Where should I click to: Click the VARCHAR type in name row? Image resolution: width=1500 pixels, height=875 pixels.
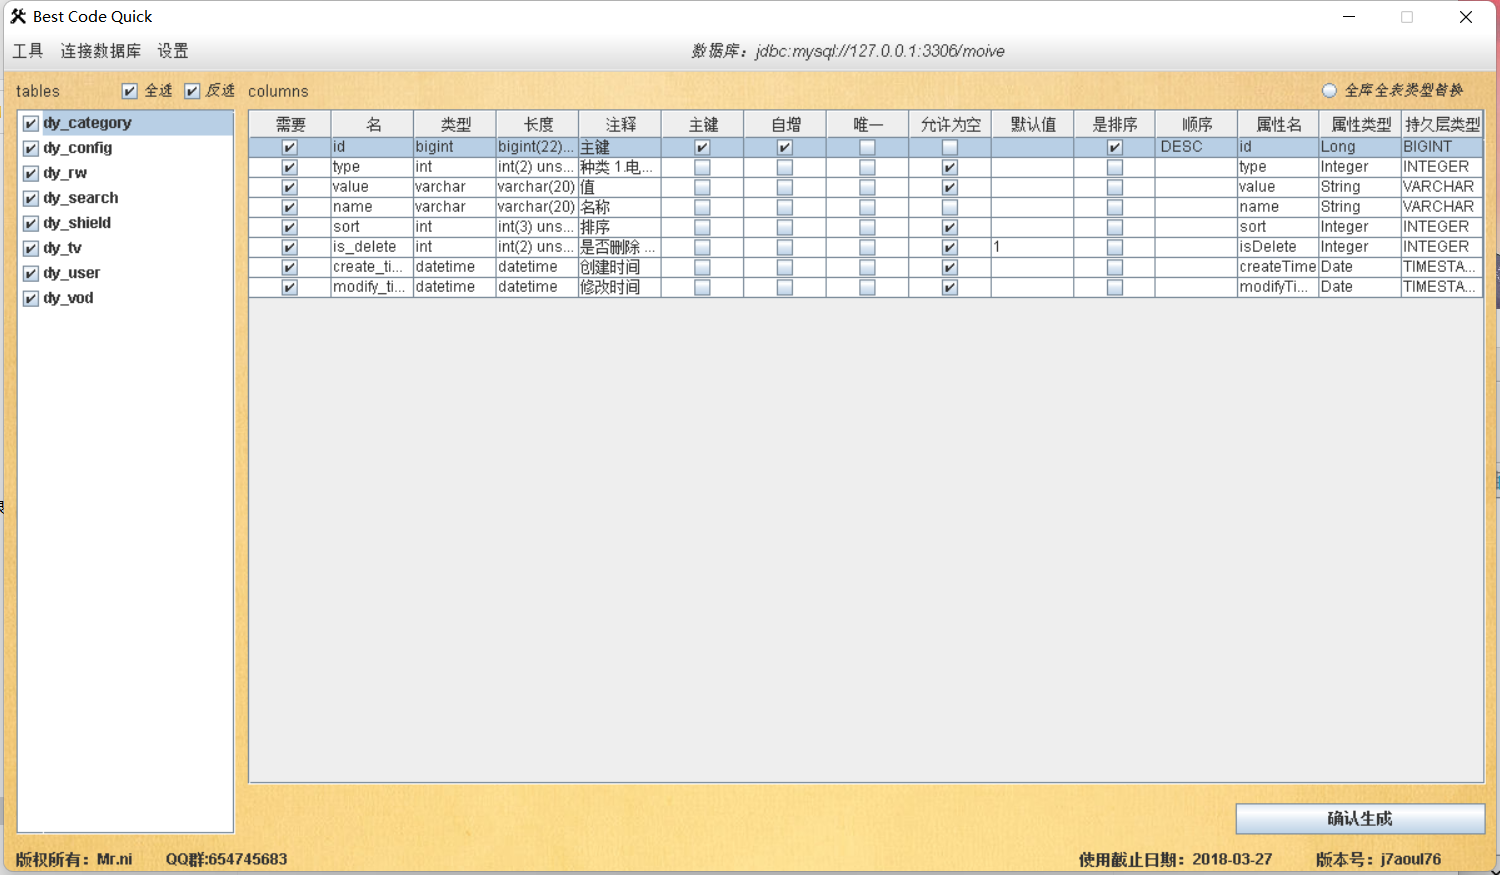tap(1442, 207)
